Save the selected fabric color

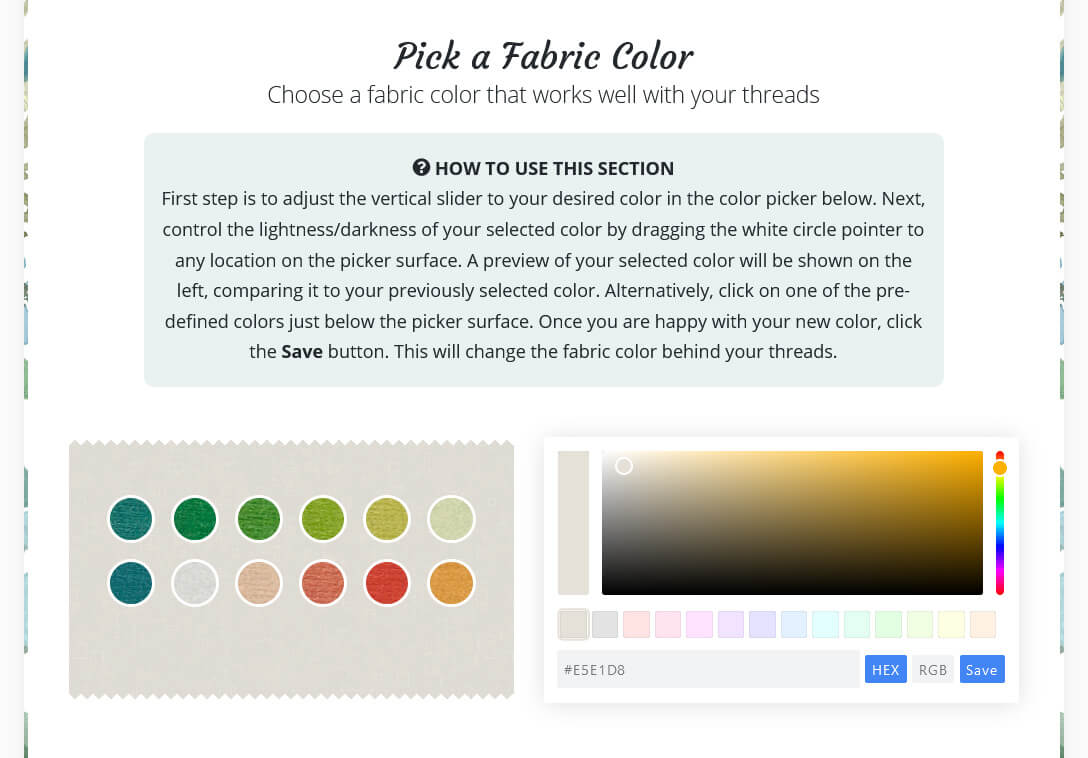coord(982,669)
